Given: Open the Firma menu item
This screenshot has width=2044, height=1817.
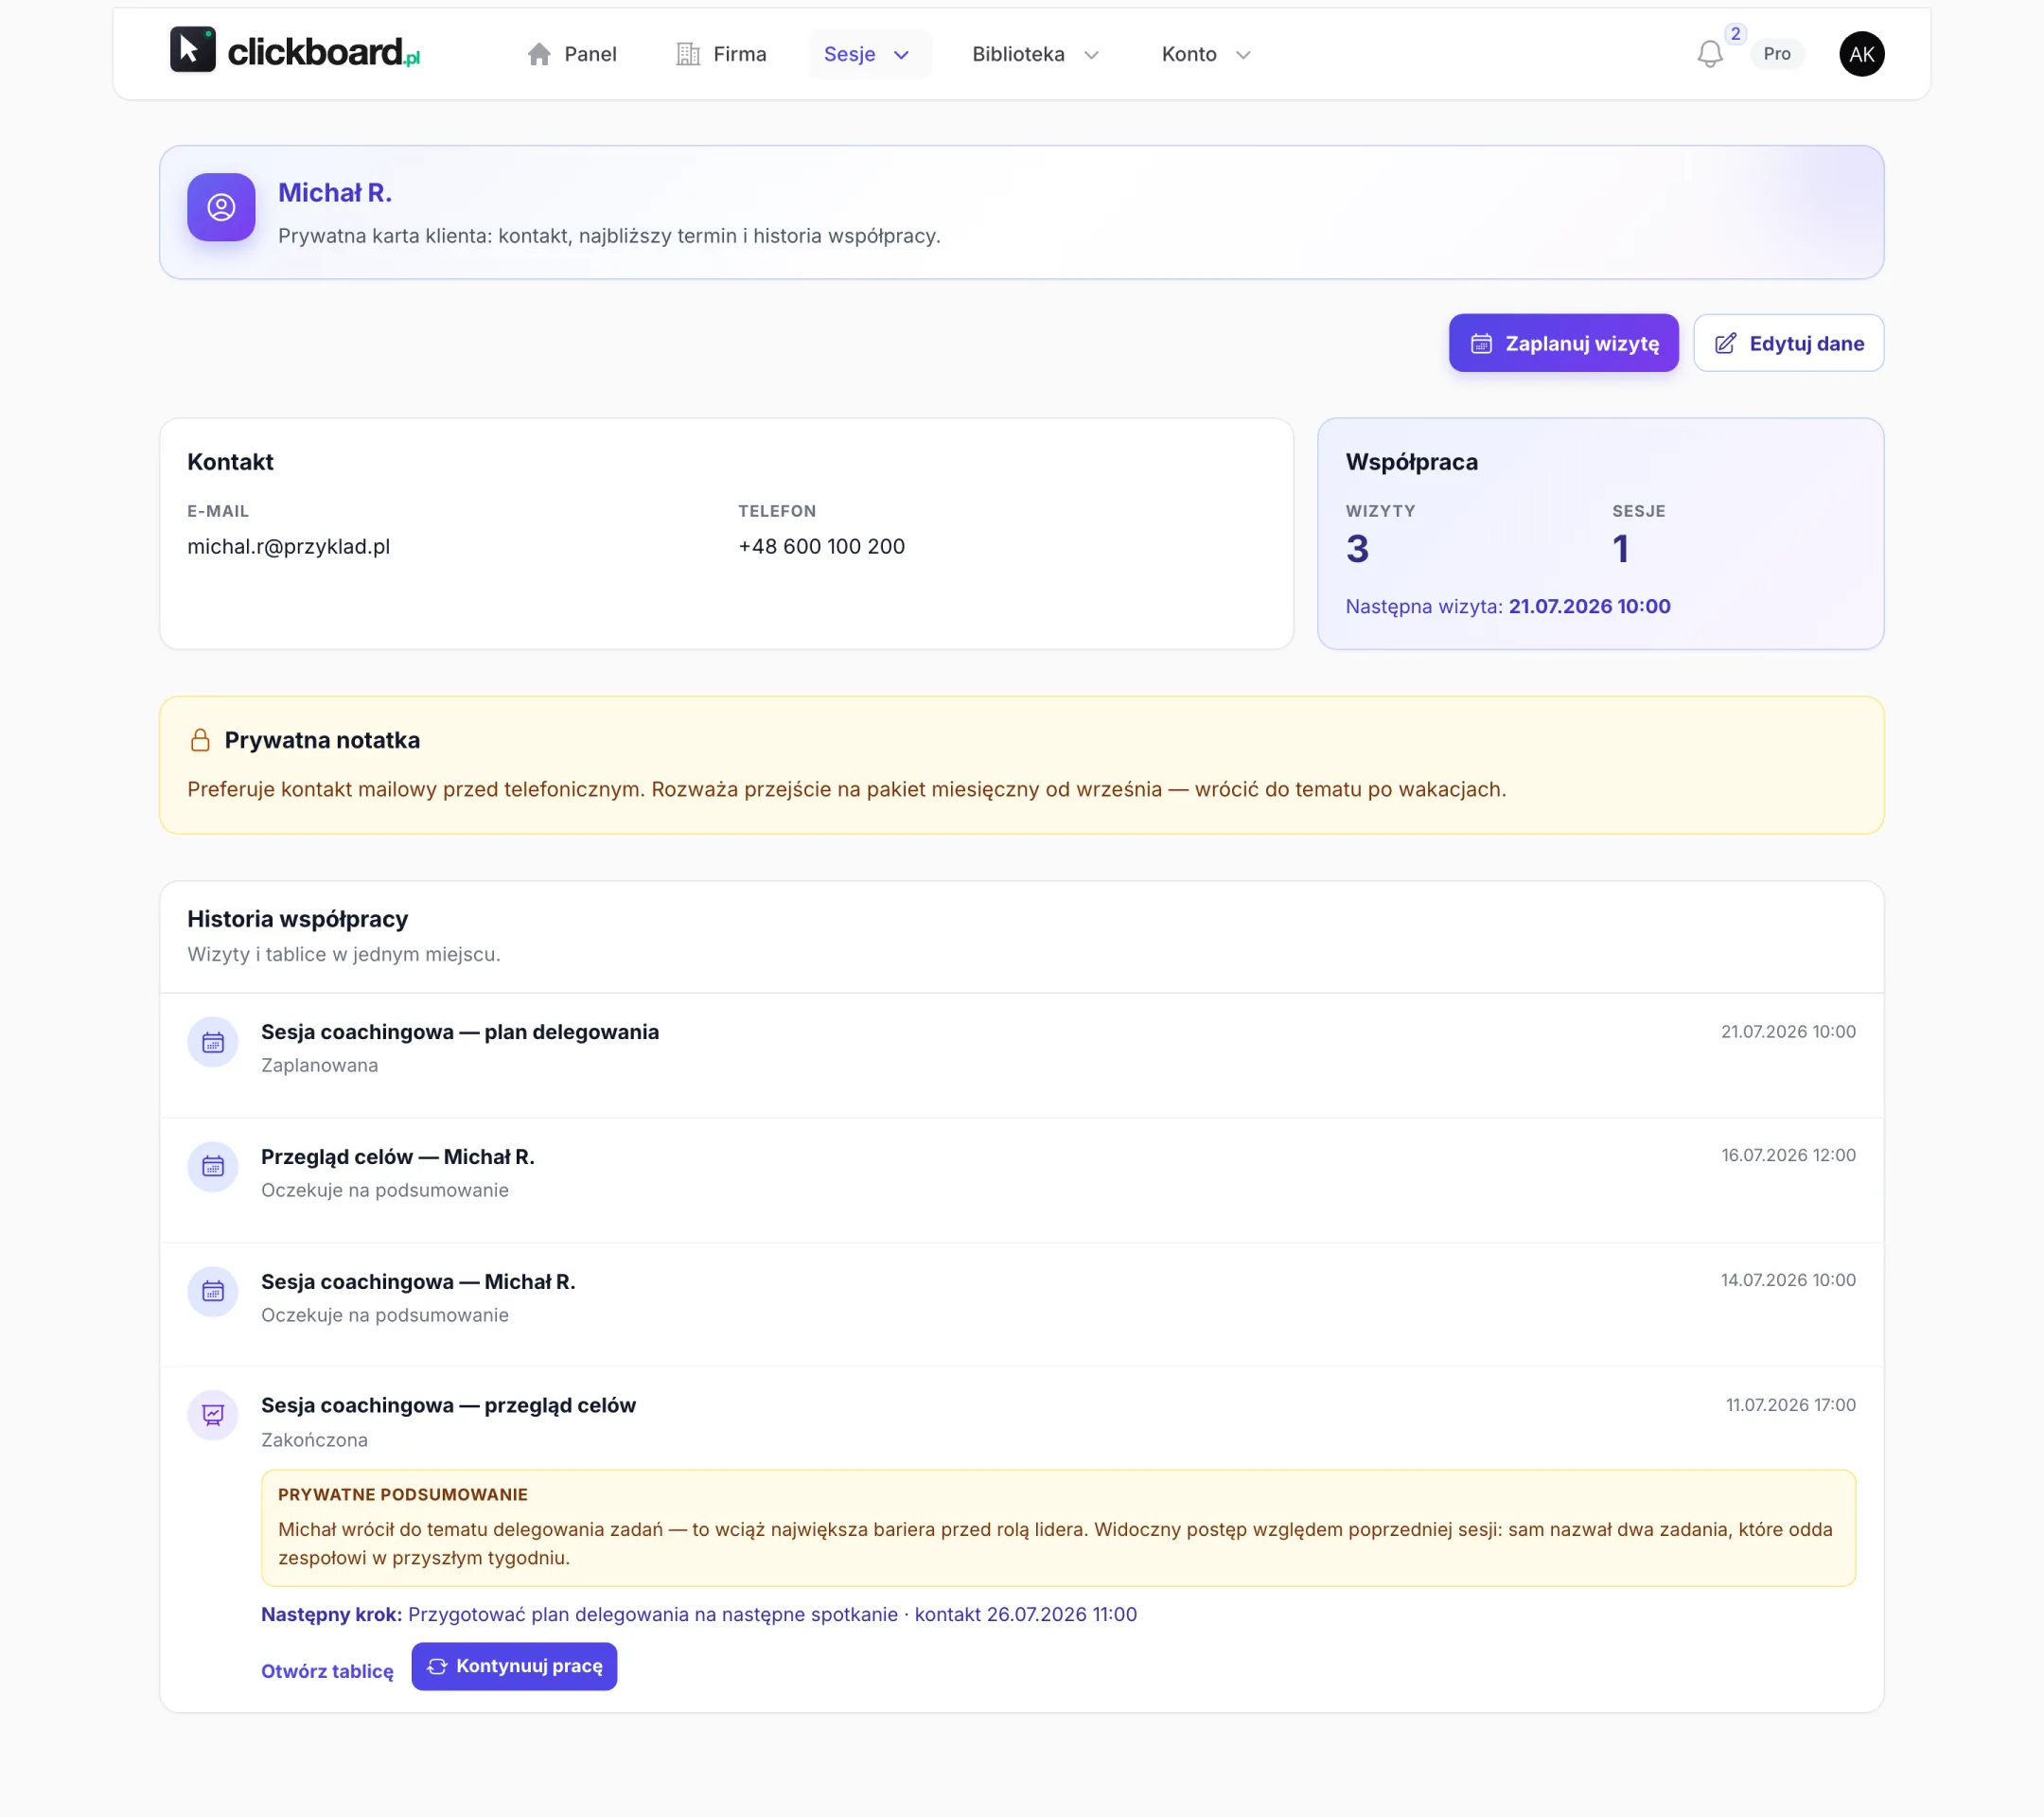Looking at the screenshot, I should [721, 54].
